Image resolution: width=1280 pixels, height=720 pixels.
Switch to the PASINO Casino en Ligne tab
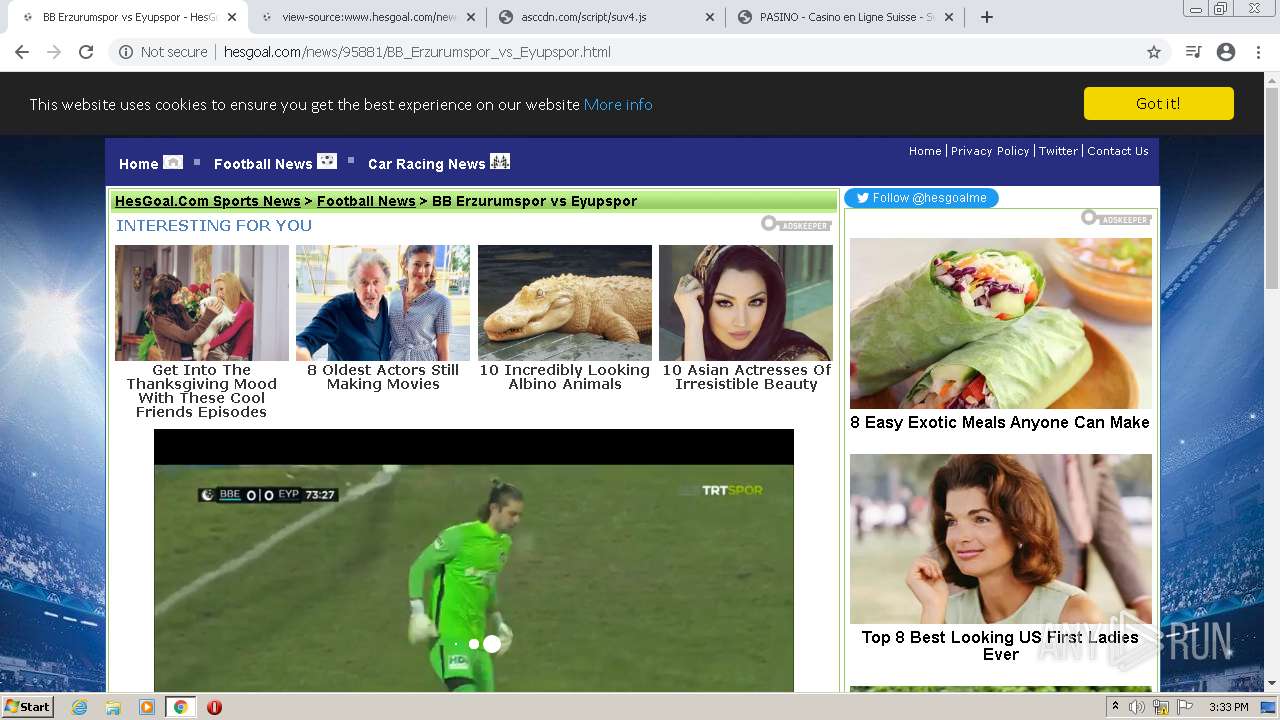click(x=846, y=17)
